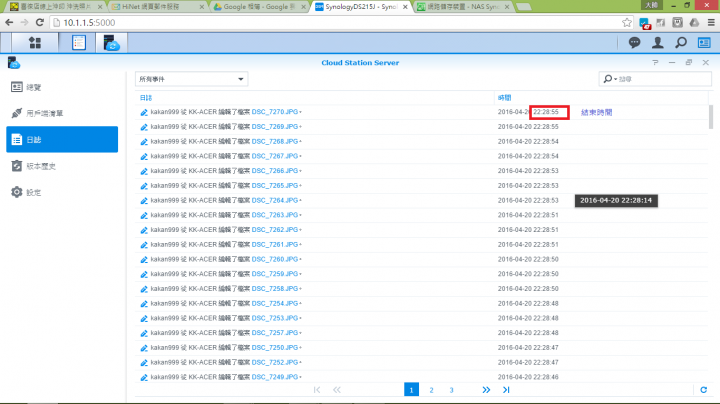The image size is (720, 404).
Task: Close the Google Photos browser tab
Action: pos(304,7)
